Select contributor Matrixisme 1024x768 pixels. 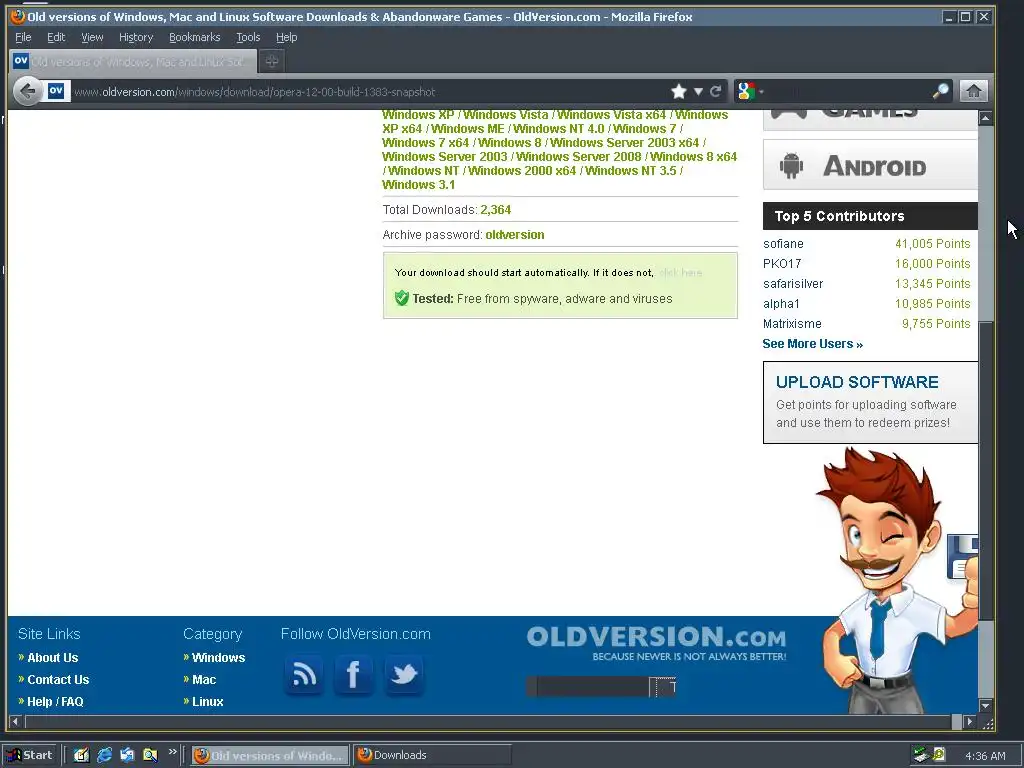pyautogui.click(x=792, y=324)
